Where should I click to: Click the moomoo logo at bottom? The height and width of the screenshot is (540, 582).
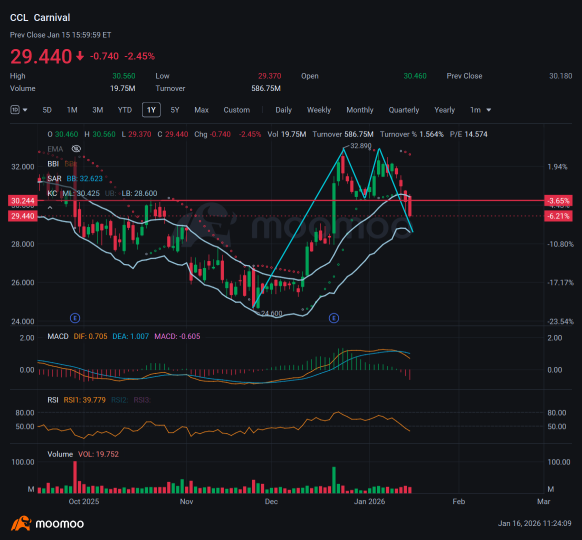coord(47,524)
